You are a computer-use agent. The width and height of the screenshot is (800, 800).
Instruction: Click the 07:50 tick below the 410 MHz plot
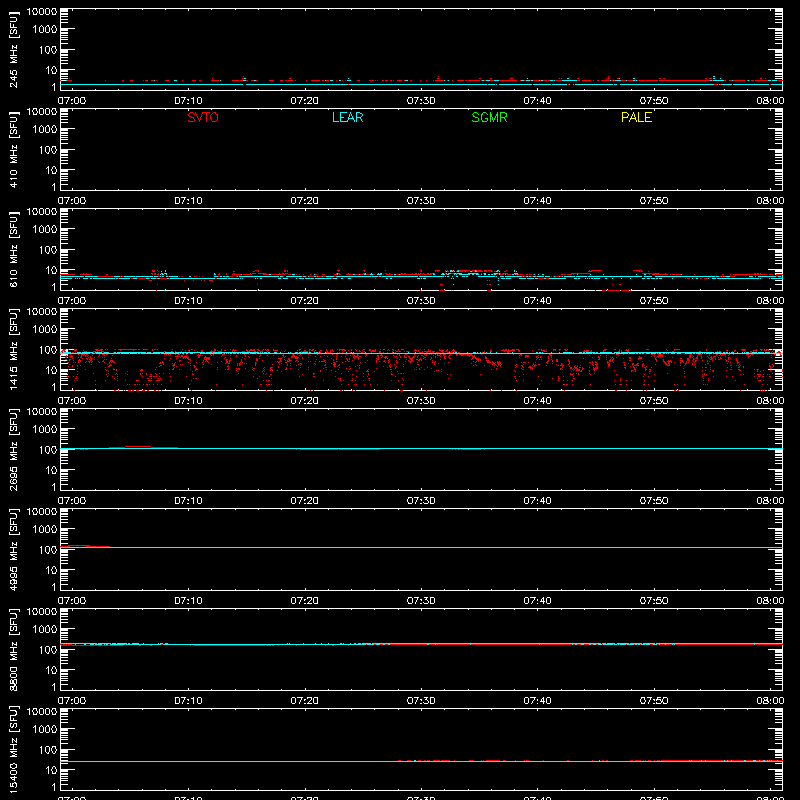pyautogui.click(x=654, y=201)
